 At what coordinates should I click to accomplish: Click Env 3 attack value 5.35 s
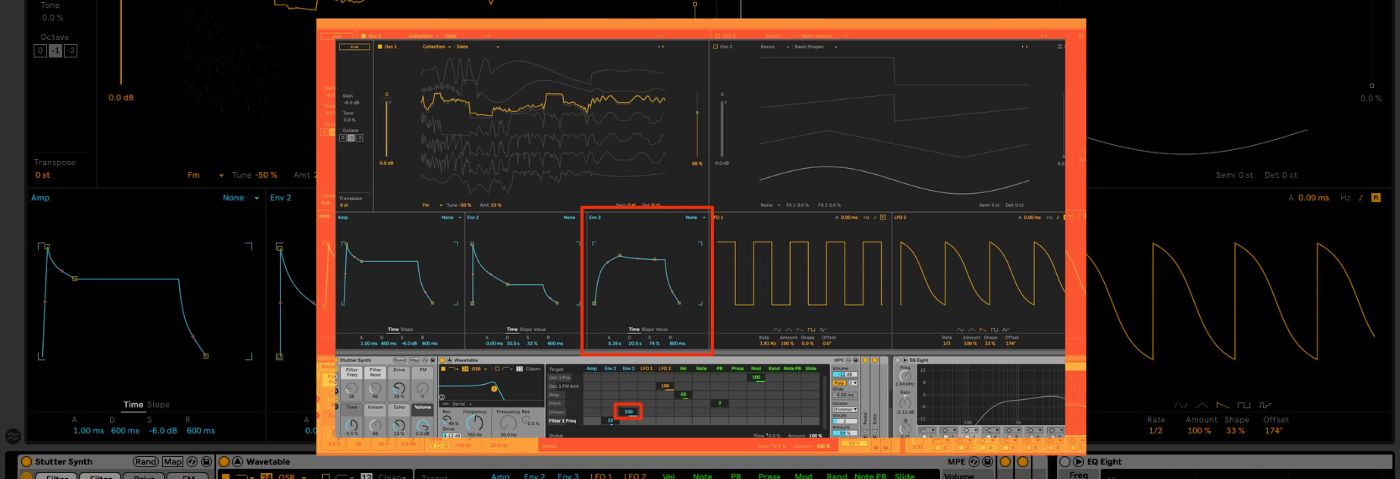tap(615, 343)
